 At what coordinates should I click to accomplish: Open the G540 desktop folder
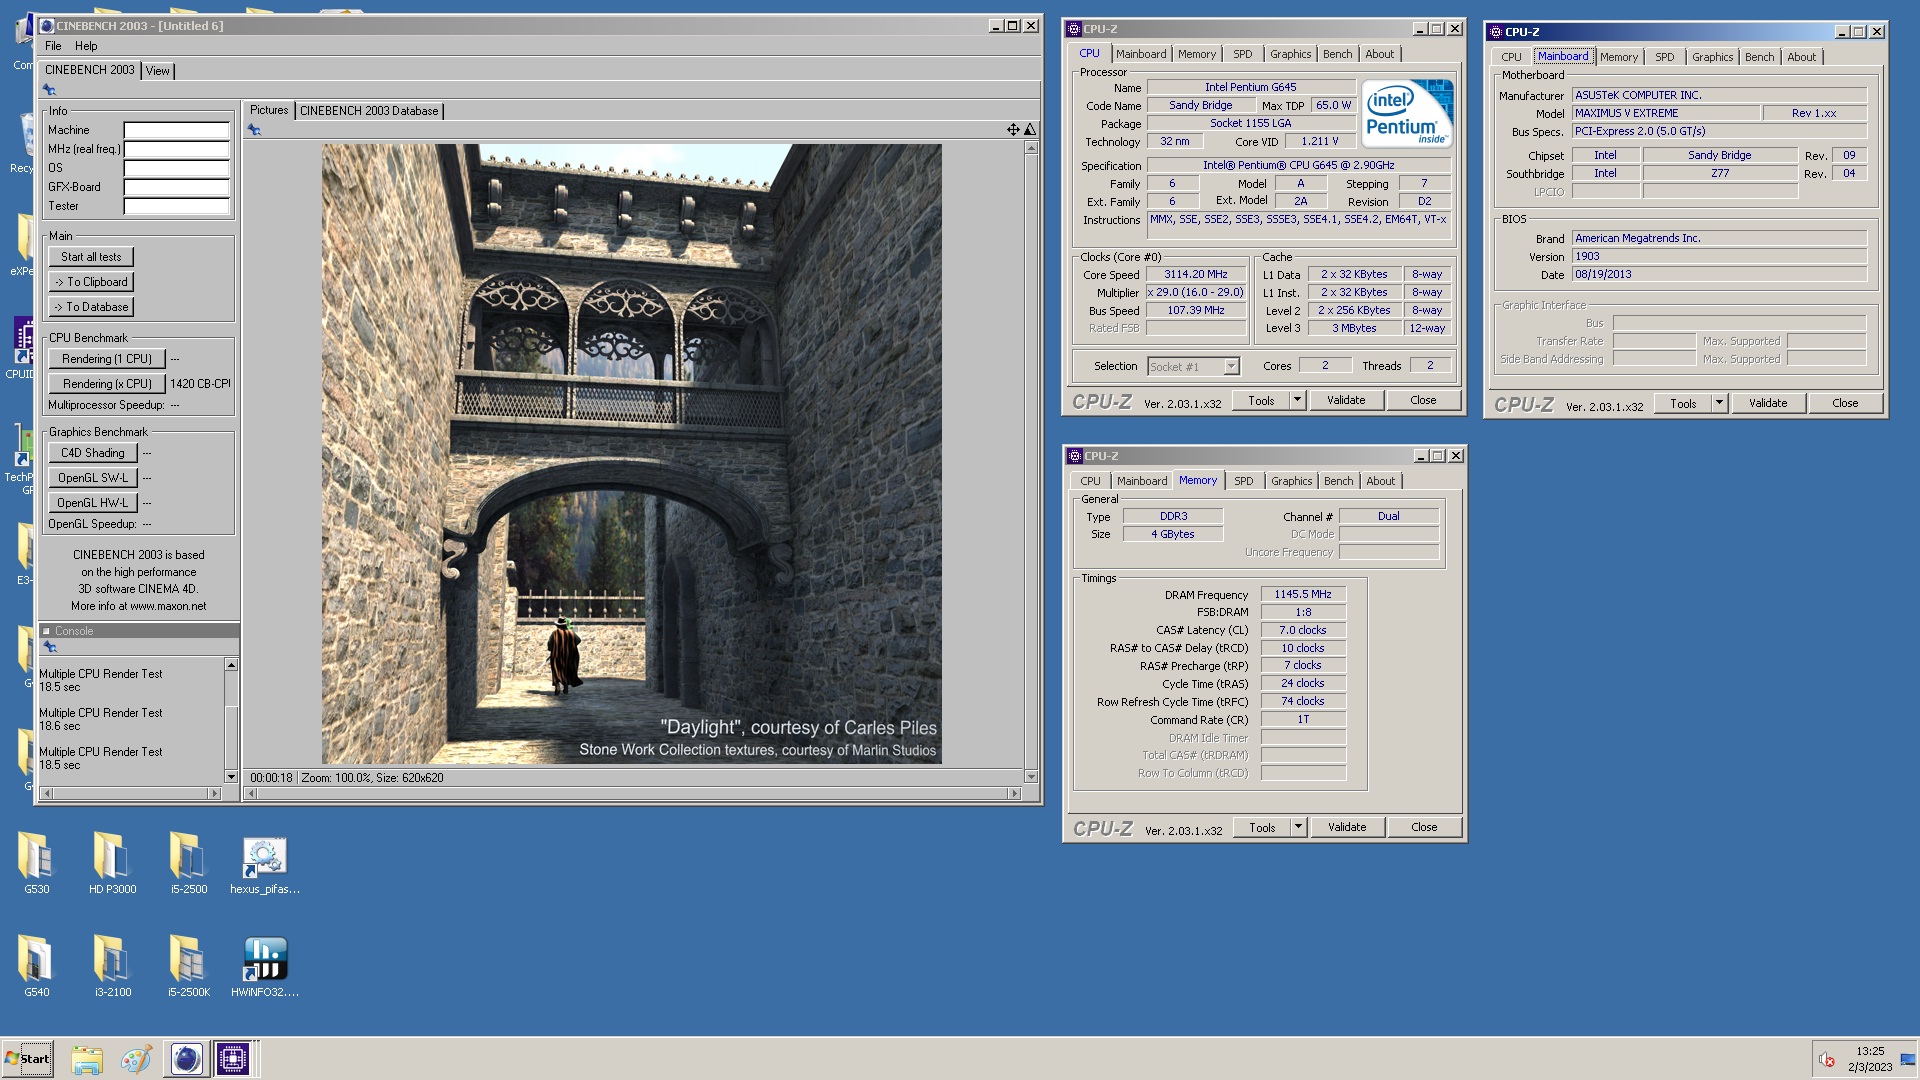[36, 965]
